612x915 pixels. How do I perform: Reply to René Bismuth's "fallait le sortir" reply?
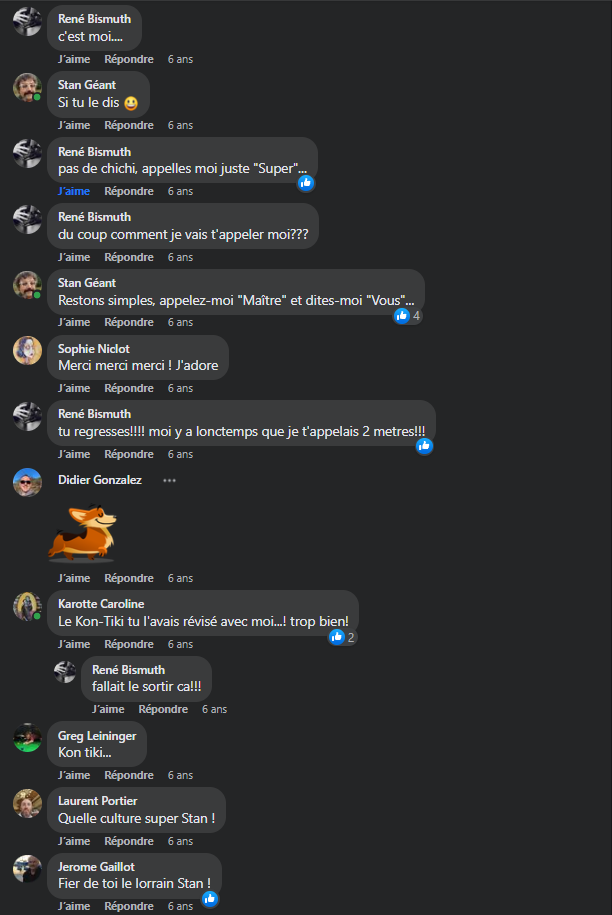(x=163, y=710)
